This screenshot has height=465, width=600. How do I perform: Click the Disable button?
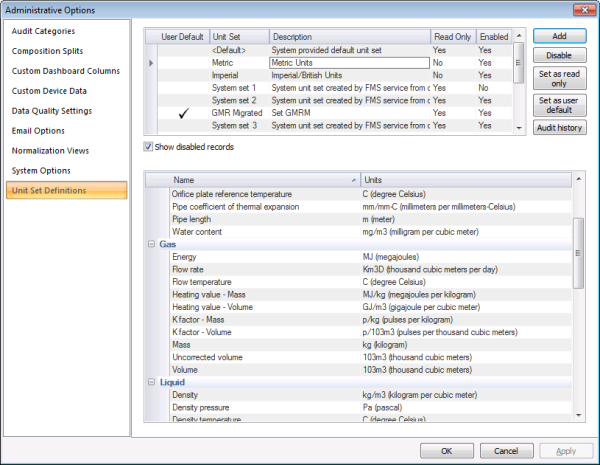coord(559,55)
